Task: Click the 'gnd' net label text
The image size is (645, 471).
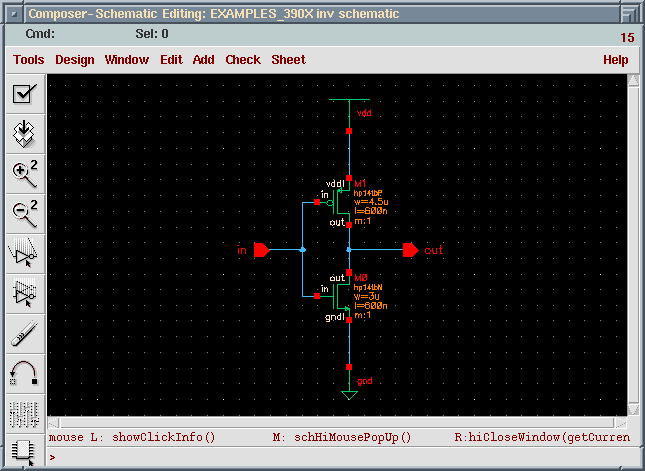Action: (364, 381)
